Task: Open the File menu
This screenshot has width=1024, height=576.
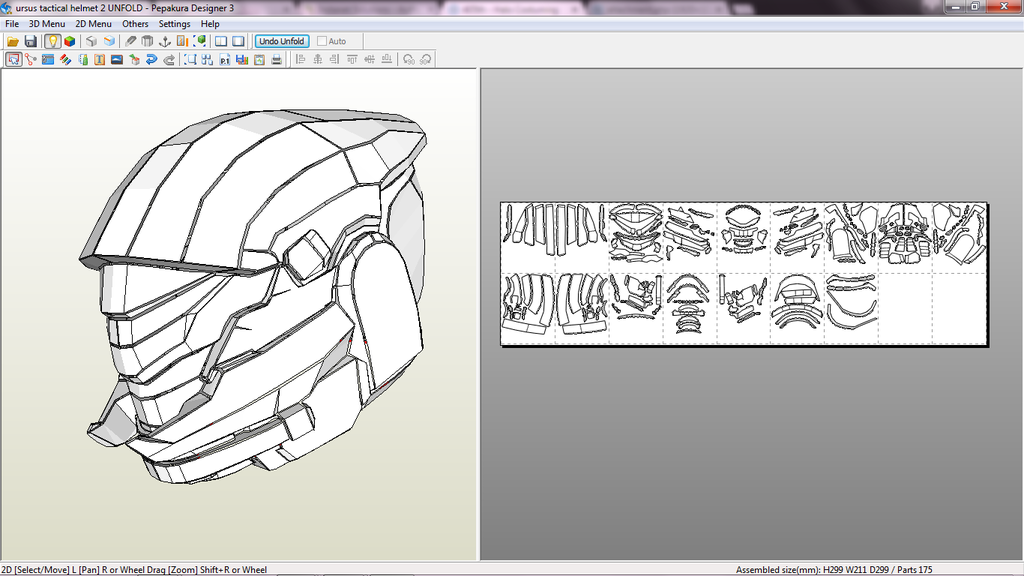Action: [x=12, y=24]
